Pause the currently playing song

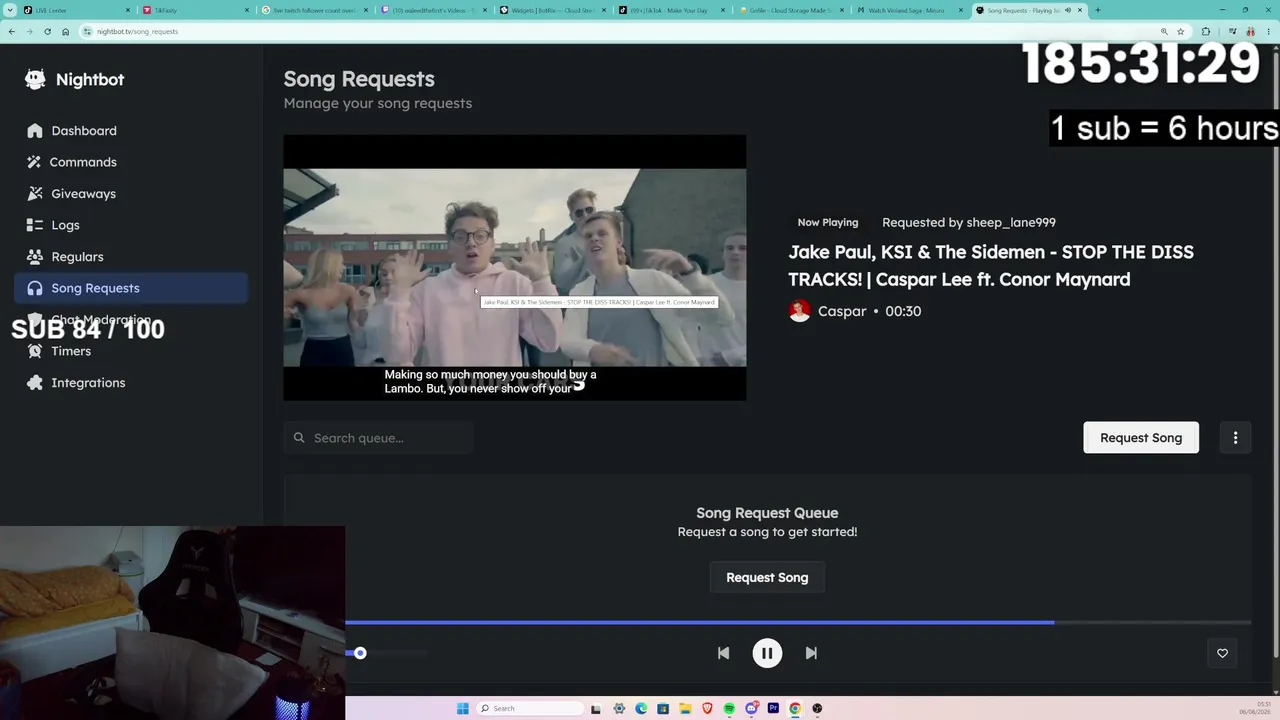(x=767, y=653)
